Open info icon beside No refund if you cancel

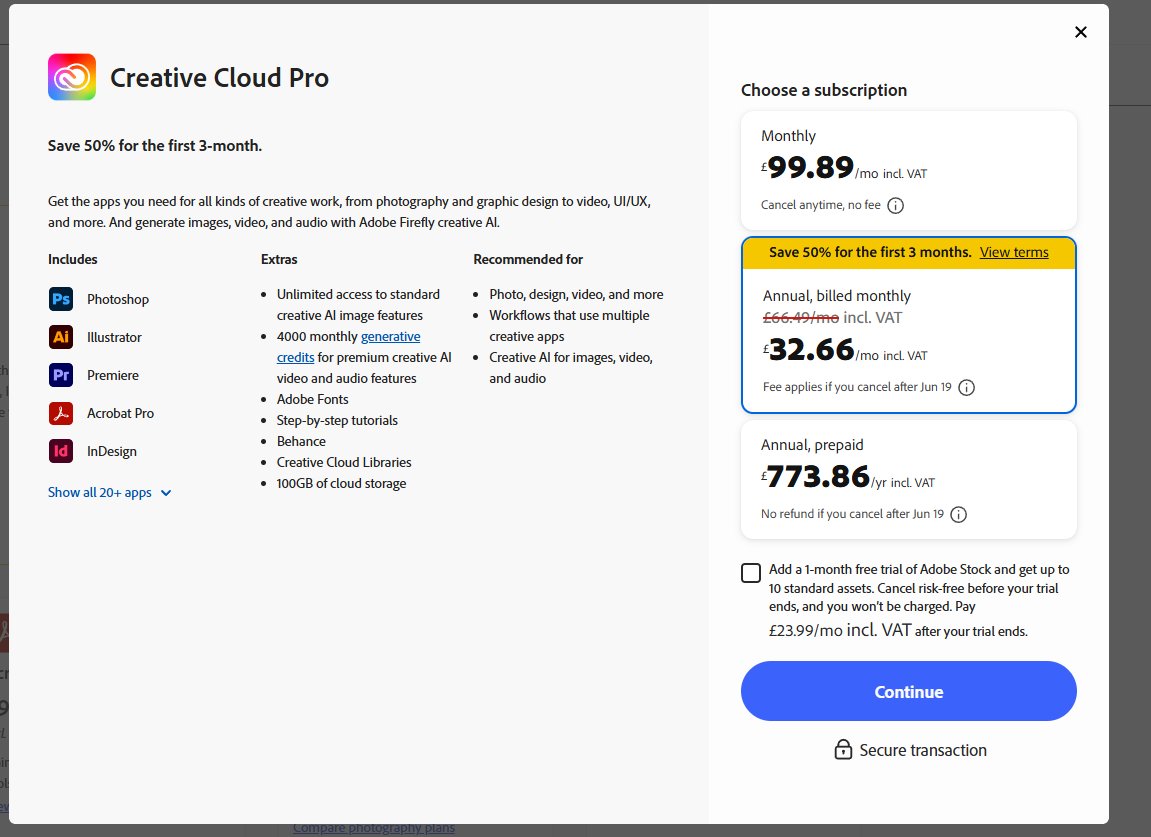(x=959, y=515)
